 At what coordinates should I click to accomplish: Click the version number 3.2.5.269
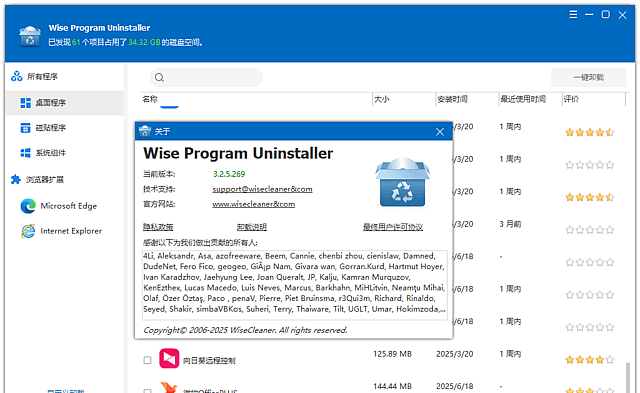(229, 174)
